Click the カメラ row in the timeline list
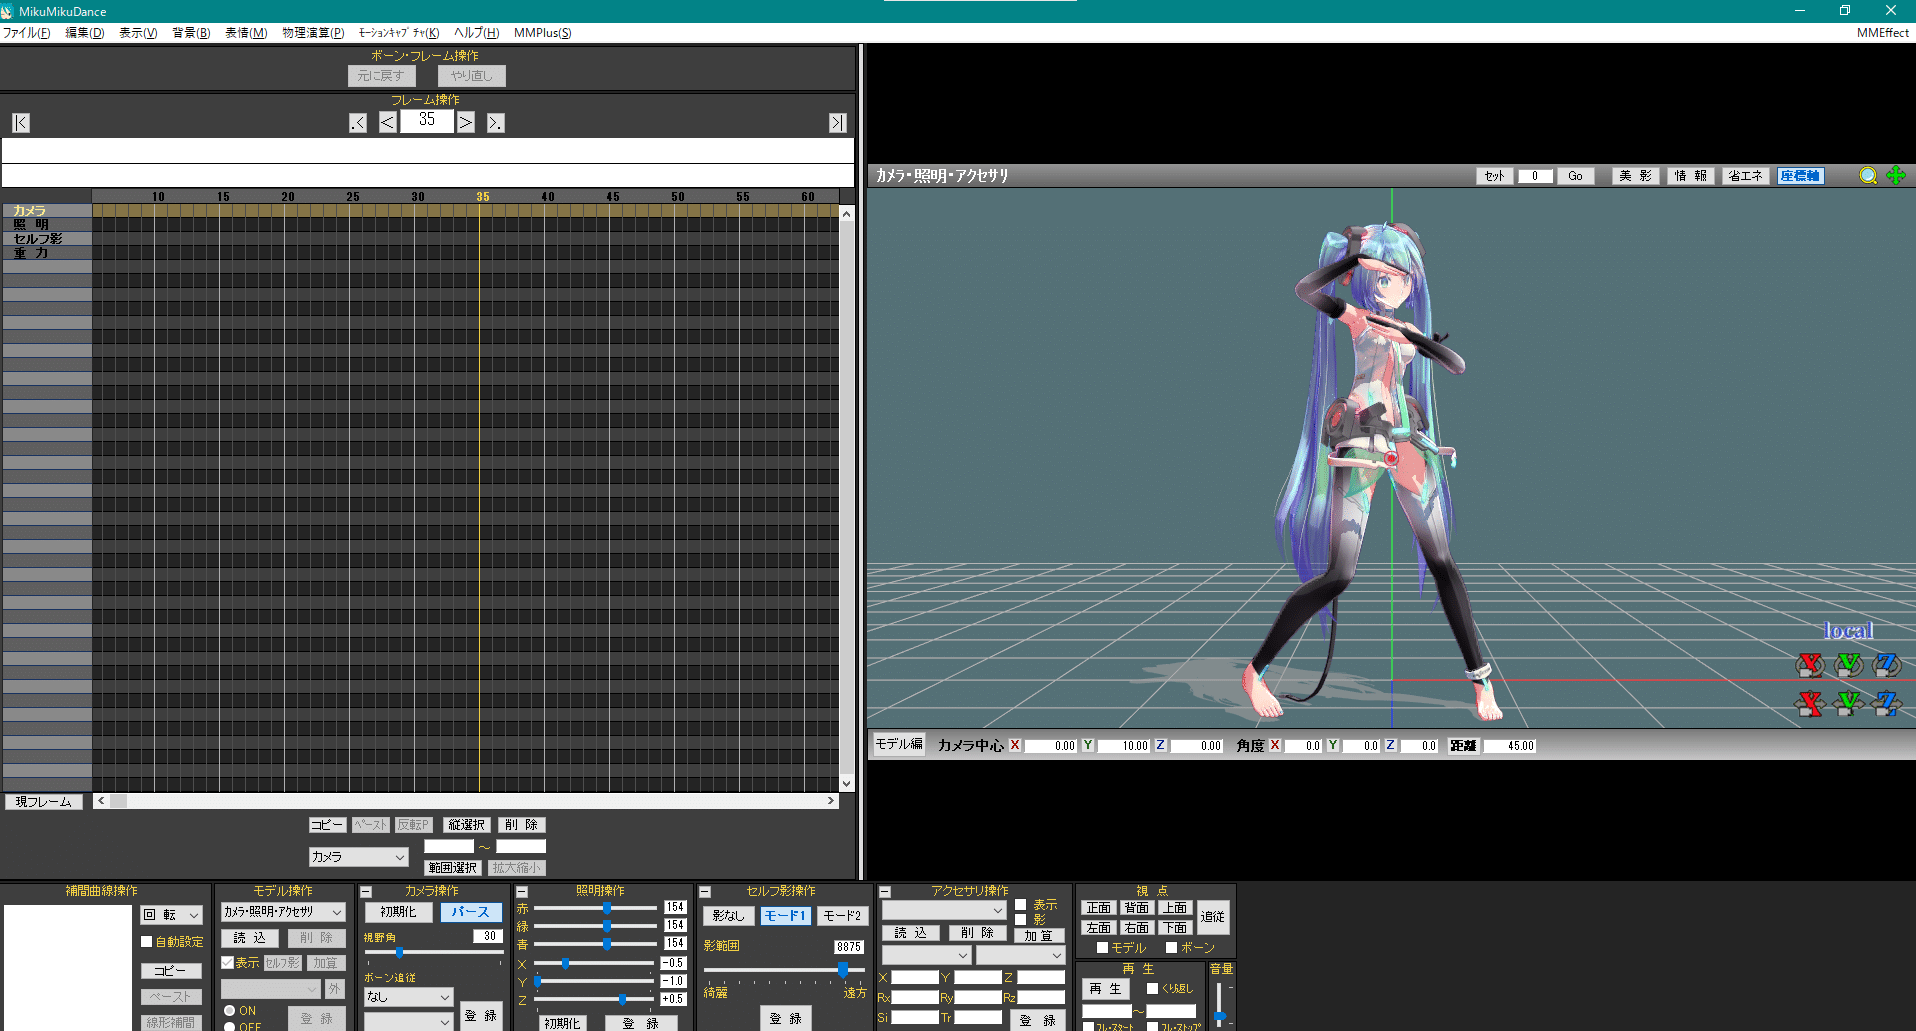Image resolution: width=1916 pixels, height=1031 pixels. tap(46, 211)
